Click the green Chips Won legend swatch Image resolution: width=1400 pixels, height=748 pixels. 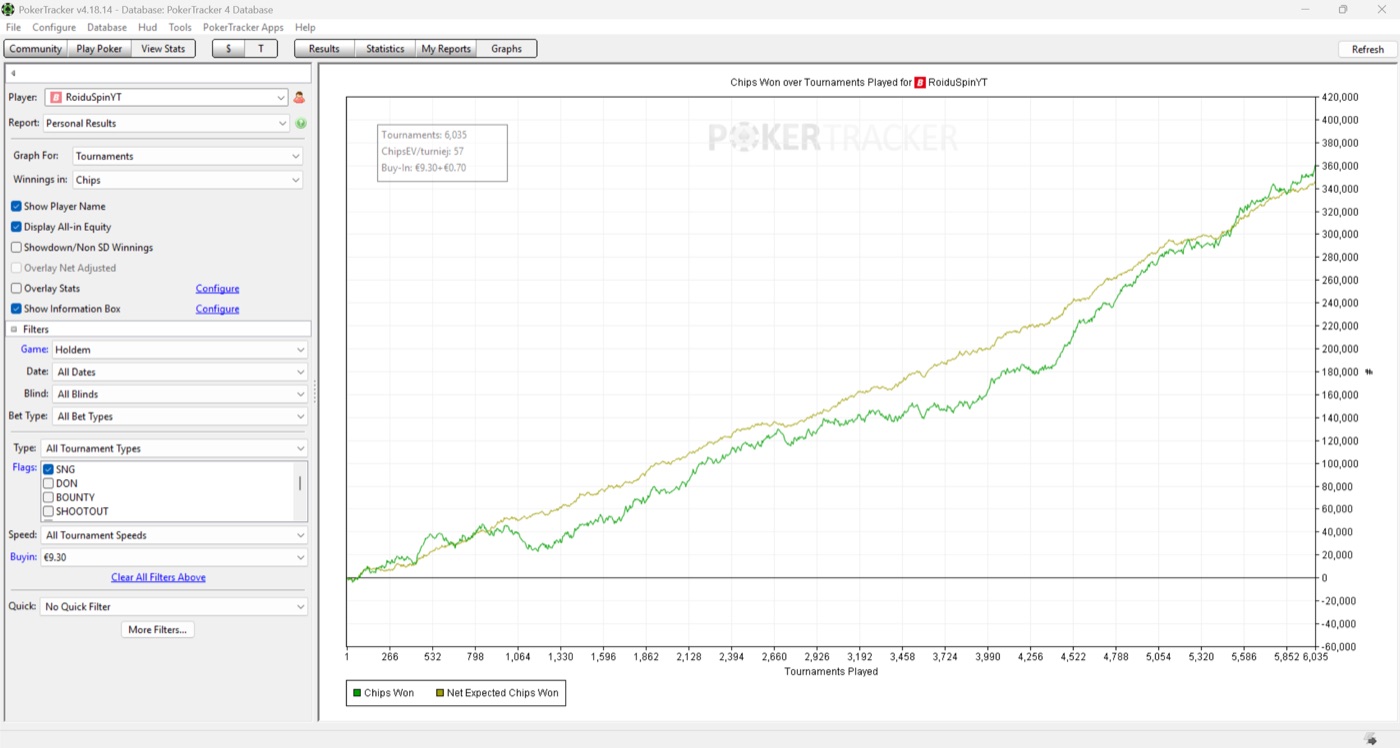(357, 693)
